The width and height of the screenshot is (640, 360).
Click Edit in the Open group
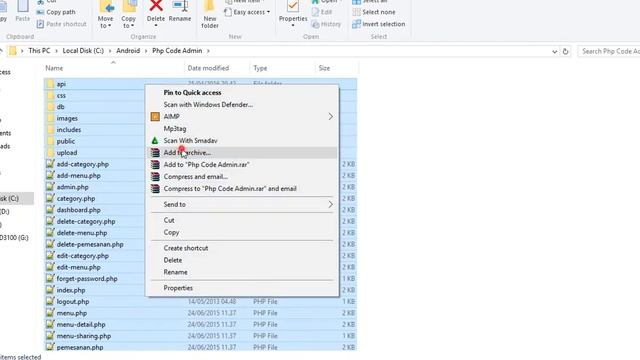click(x=322, y=12)
